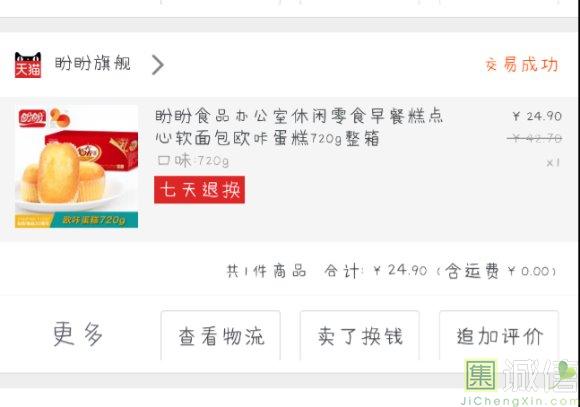Image resolution: width=580 pixels, height=407 pixels.
Task: Click the 卖了换钱 resell button
Action: pos(360,335)
